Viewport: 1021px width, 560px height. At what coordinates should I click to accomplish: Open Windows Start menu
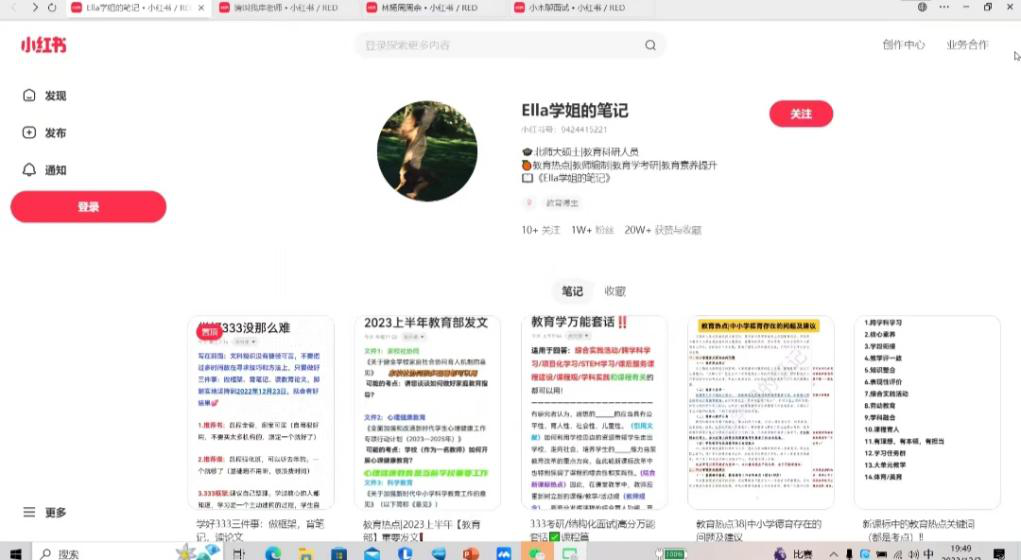point(15,553)
